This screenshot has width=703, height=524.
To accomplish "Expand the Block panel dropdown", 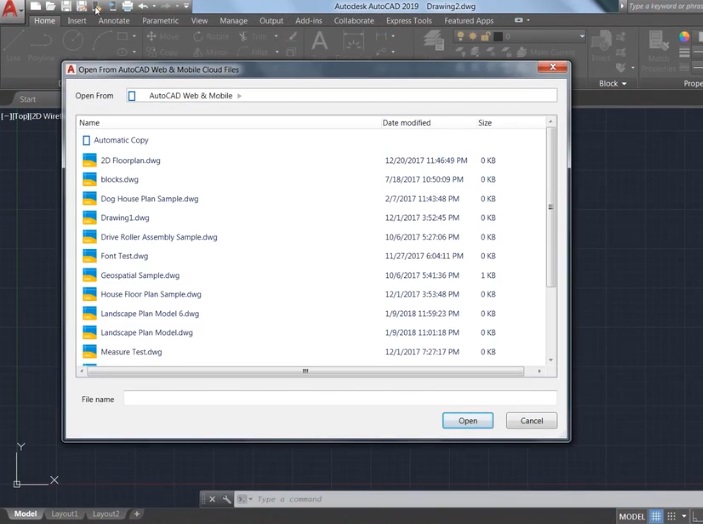I will tap(612, 83).
